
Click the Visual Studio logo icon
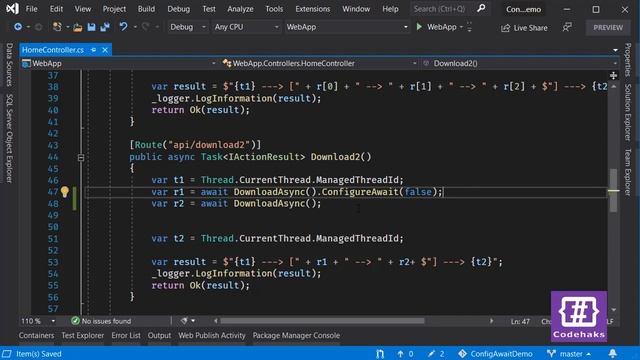12,9
